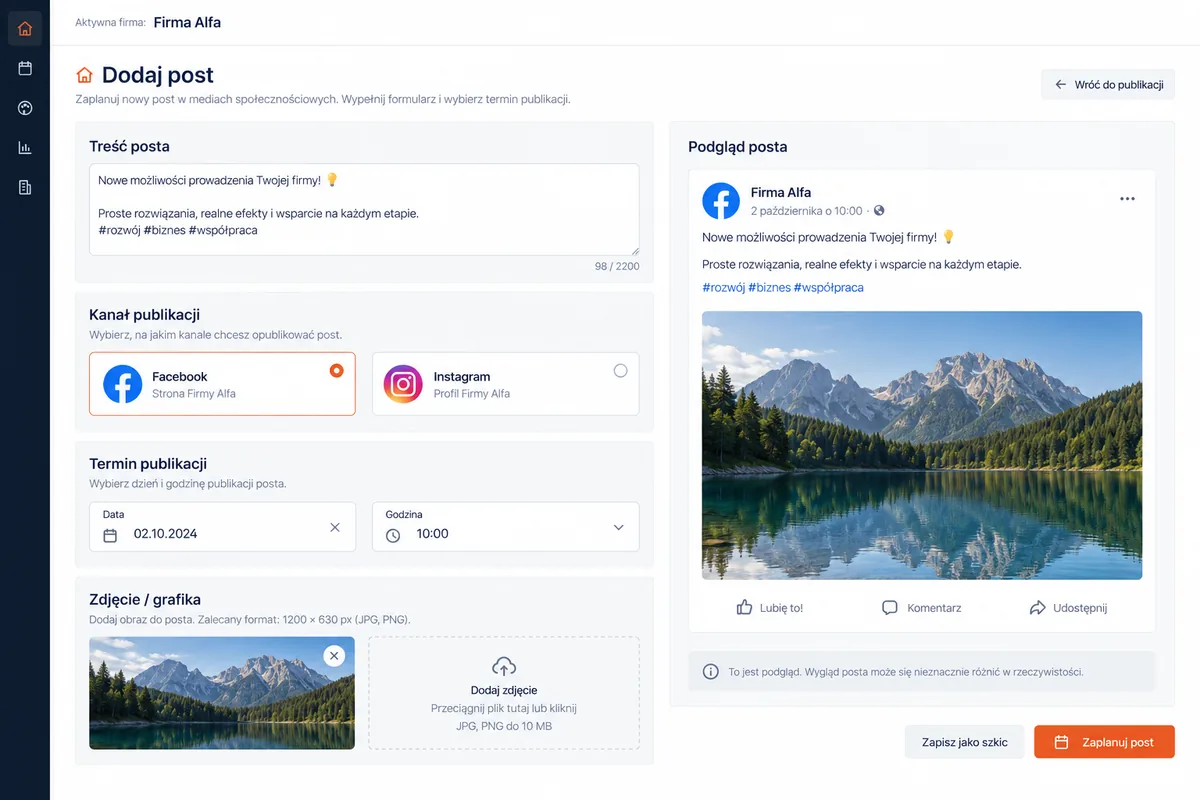Click the date value 02.10.2024
1200x800 pixels.
[166, 534]
